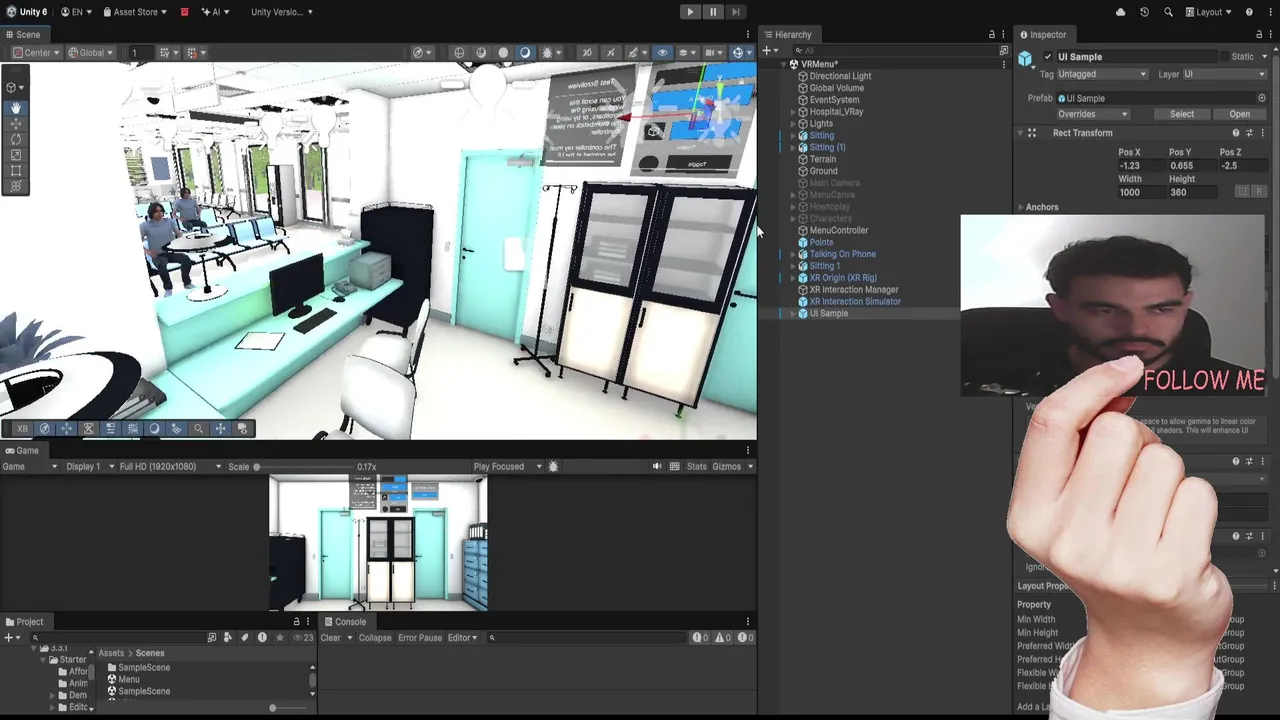This screenshot has height=720, width=1280.
Task: Expand the Hospital_VRay object
Action: click(x=793, y=112)
